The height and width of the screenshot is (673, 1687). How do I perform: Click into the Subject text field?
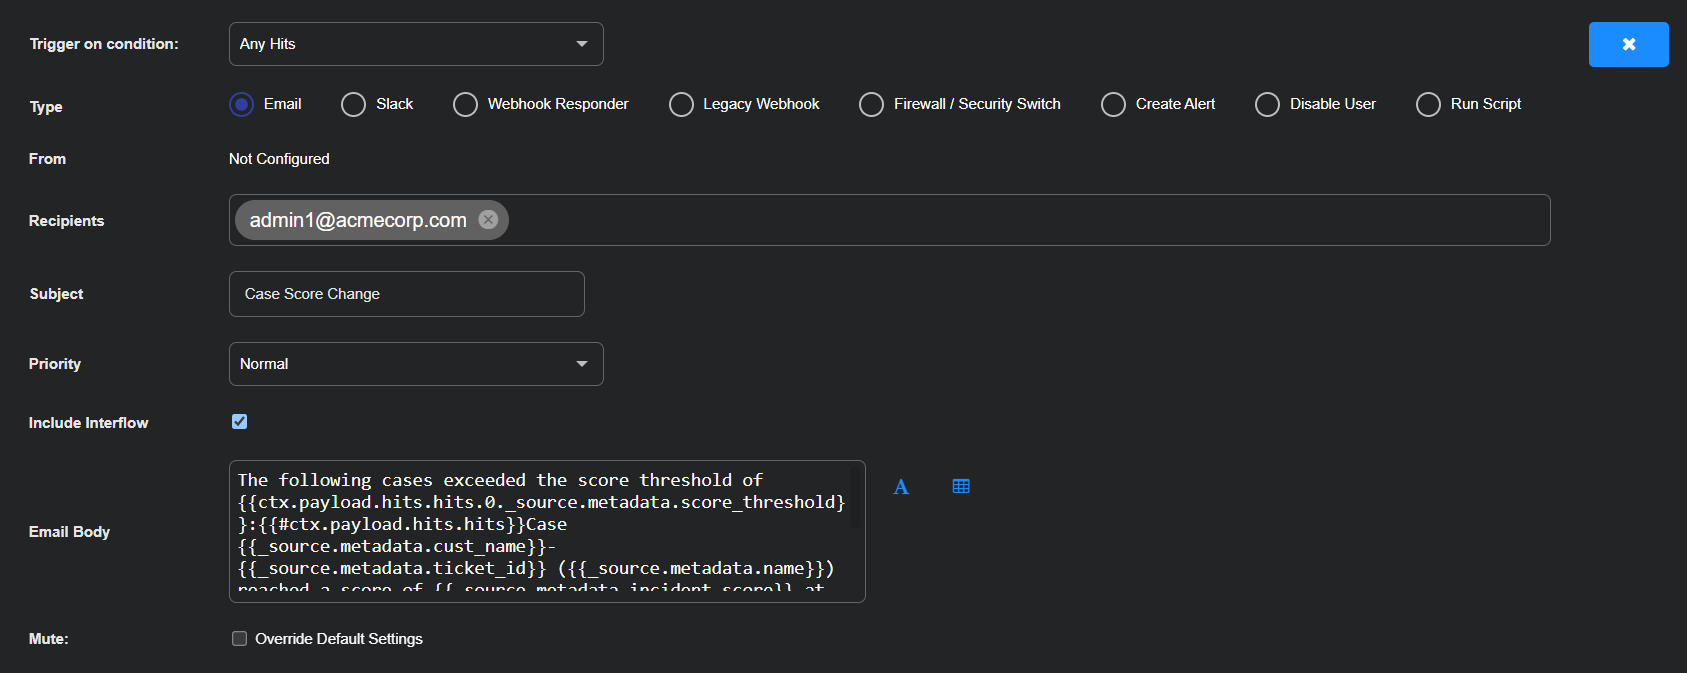point(406,294)
